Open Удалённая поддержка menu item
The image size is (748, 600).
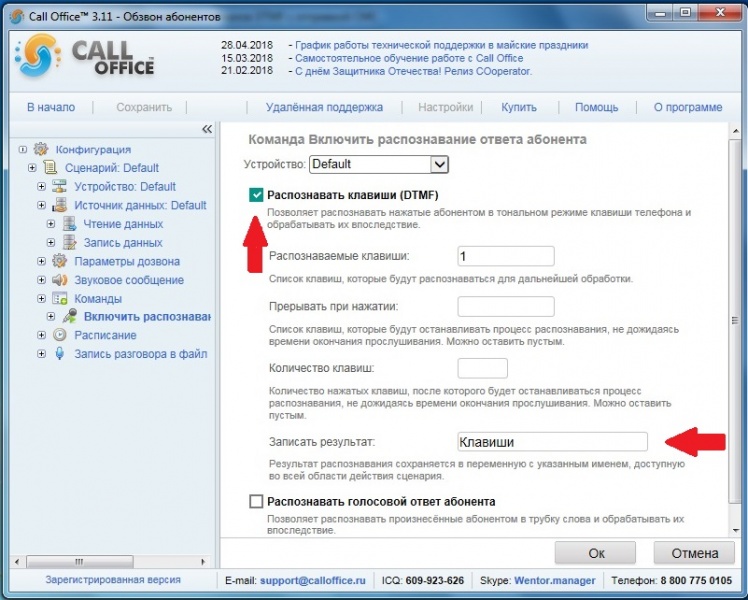click(x=324, y=107)
